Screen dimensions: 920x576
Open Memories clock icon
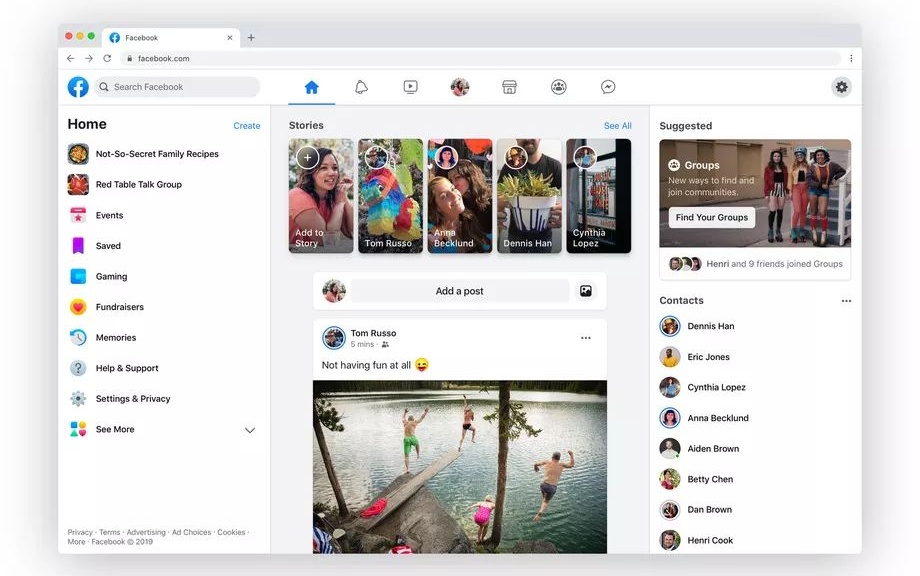pyautogui.click(x=78, y=337)
